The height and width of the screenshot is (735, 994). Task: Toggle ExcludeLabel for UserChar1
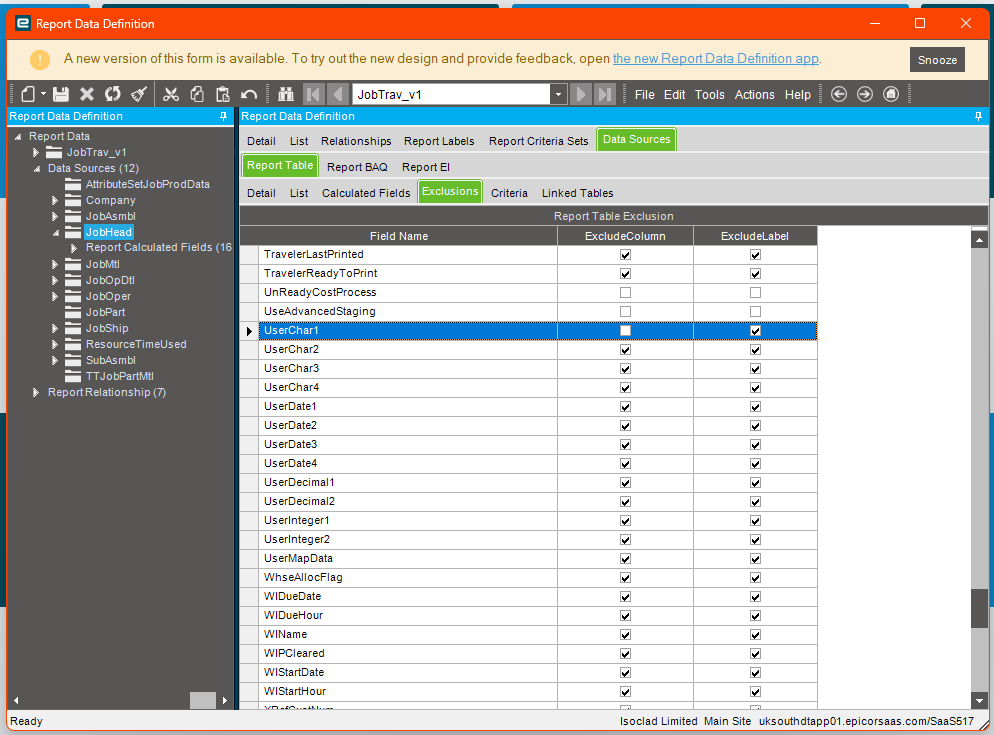(755, 330)
